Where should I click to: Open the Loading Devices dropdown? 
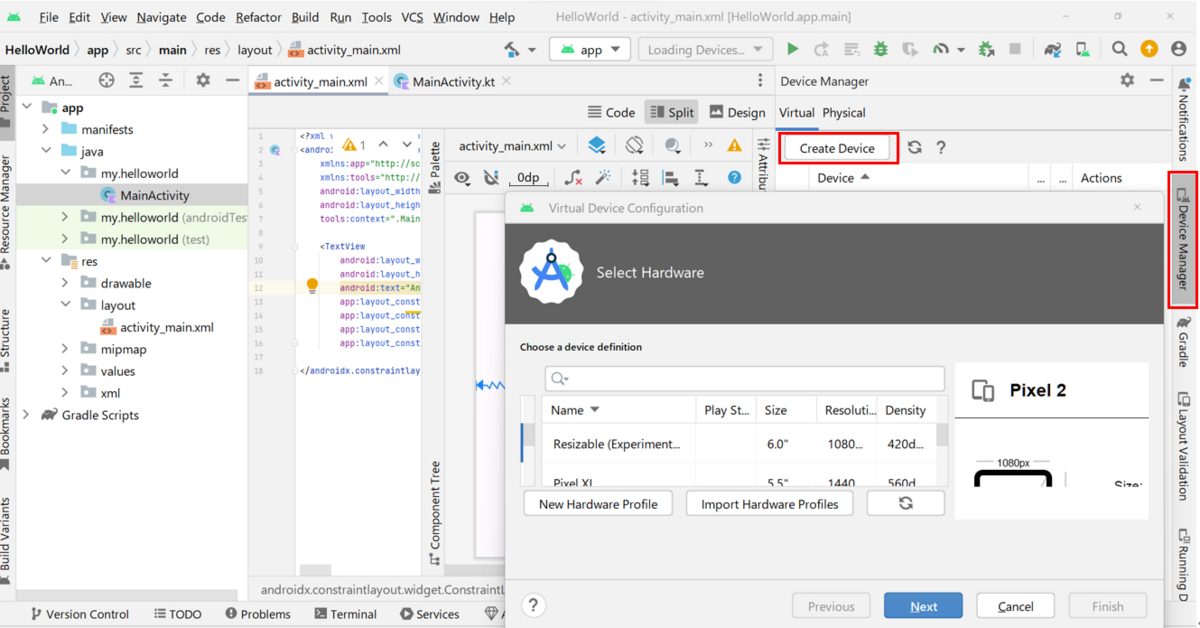pyautogui.click(x=704, y=49)
